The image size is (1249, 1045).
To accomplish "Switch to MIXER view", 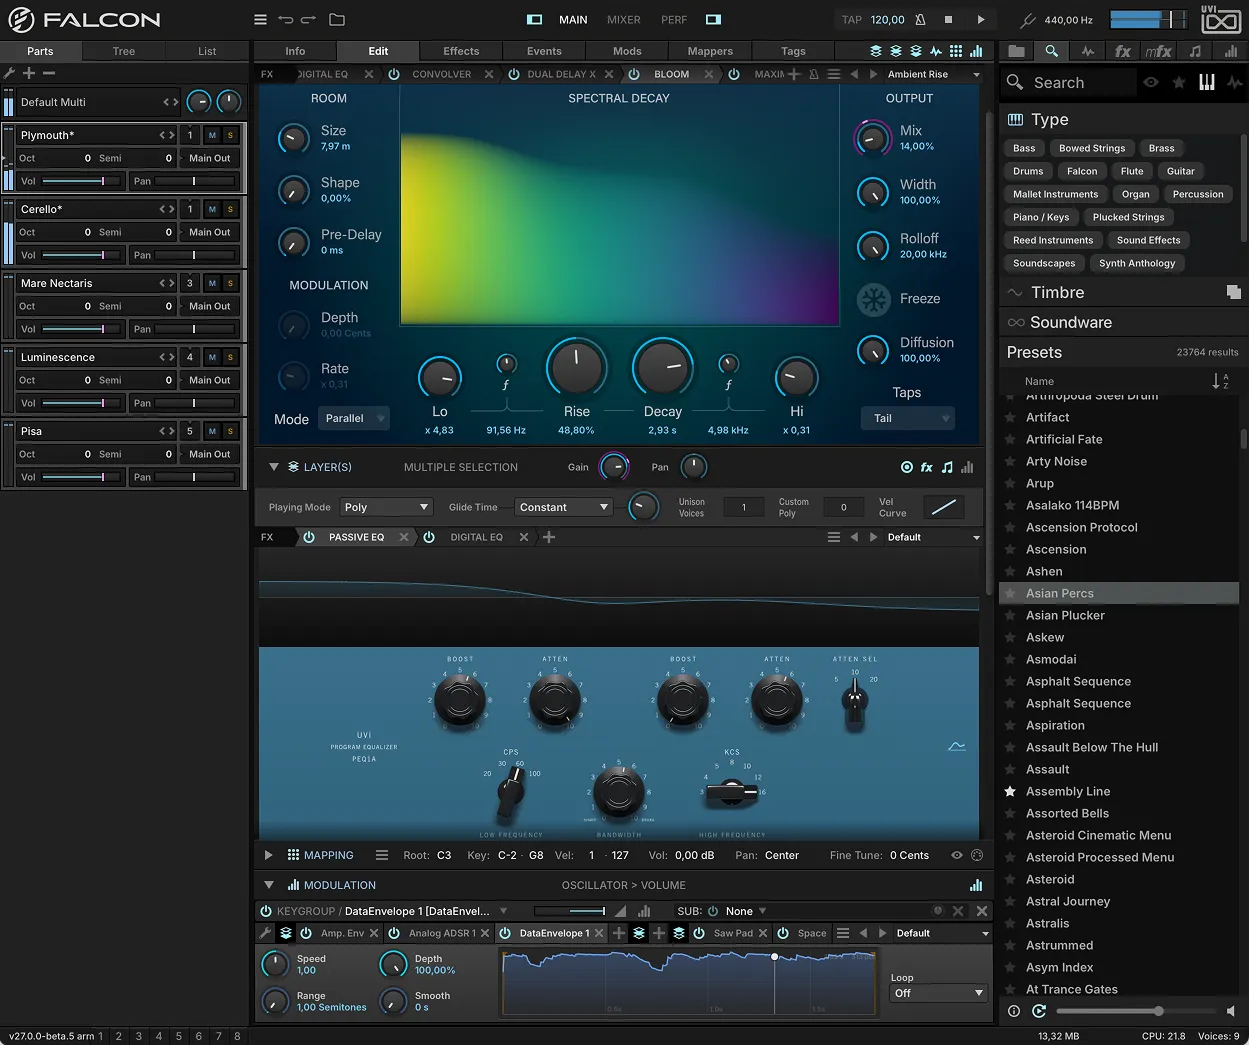I will 624,19.
